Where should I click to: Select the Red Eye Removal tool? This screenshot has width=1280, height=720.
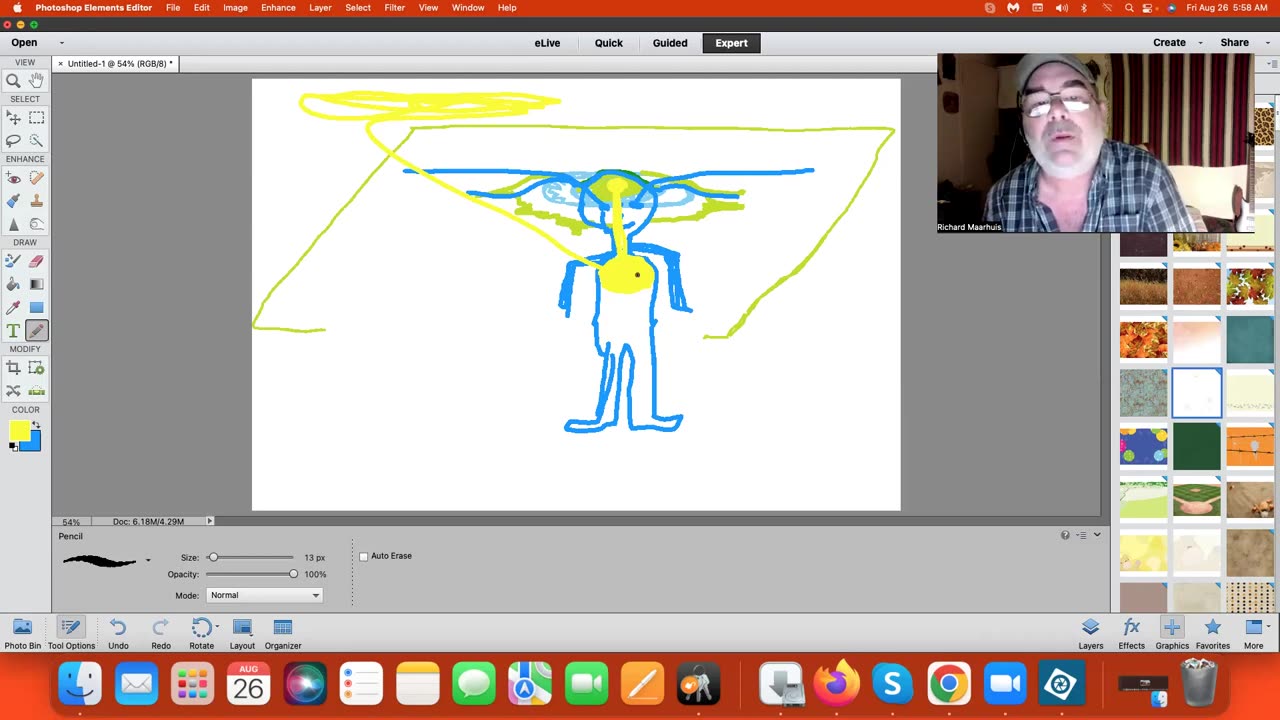coord(13,178)
